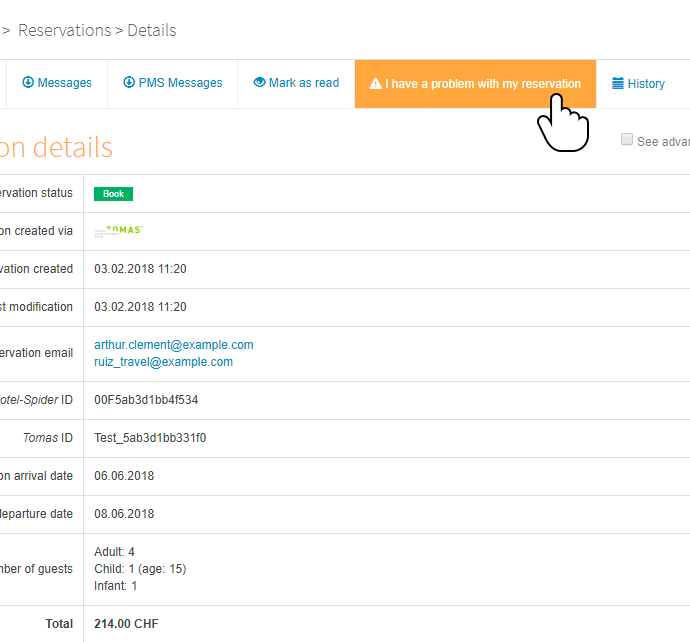Viewport: 690px width, 642px height.
Task: Click the download icon beside PMS Messages
Action: 128,83
